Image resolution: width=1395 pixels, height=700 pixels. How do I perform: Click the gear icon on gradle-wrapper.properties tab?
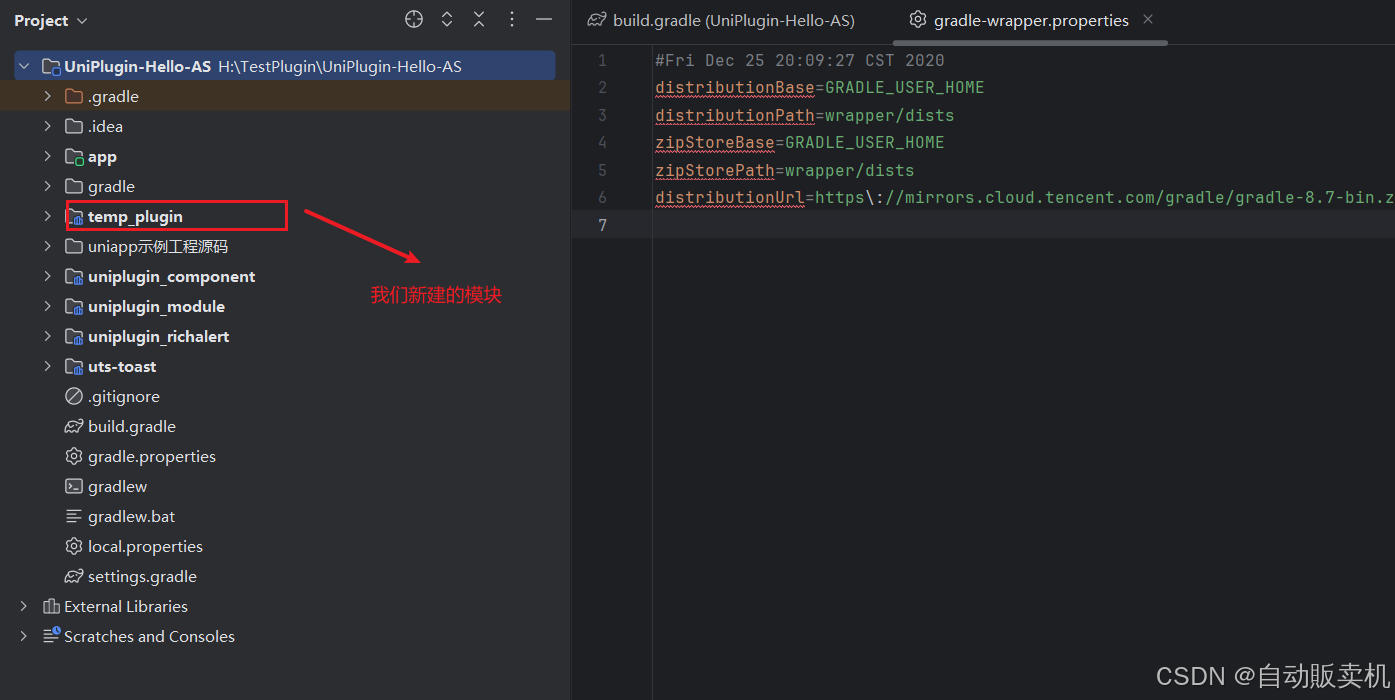tap(918, 20)
